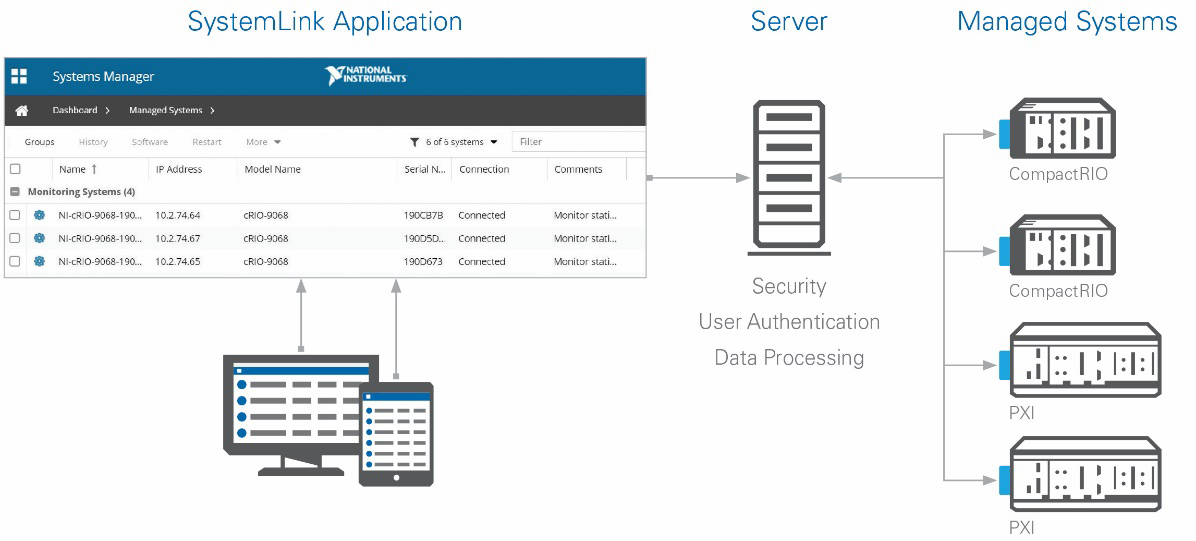
Task: Focus the Filter text input
Action: point(578,142)
